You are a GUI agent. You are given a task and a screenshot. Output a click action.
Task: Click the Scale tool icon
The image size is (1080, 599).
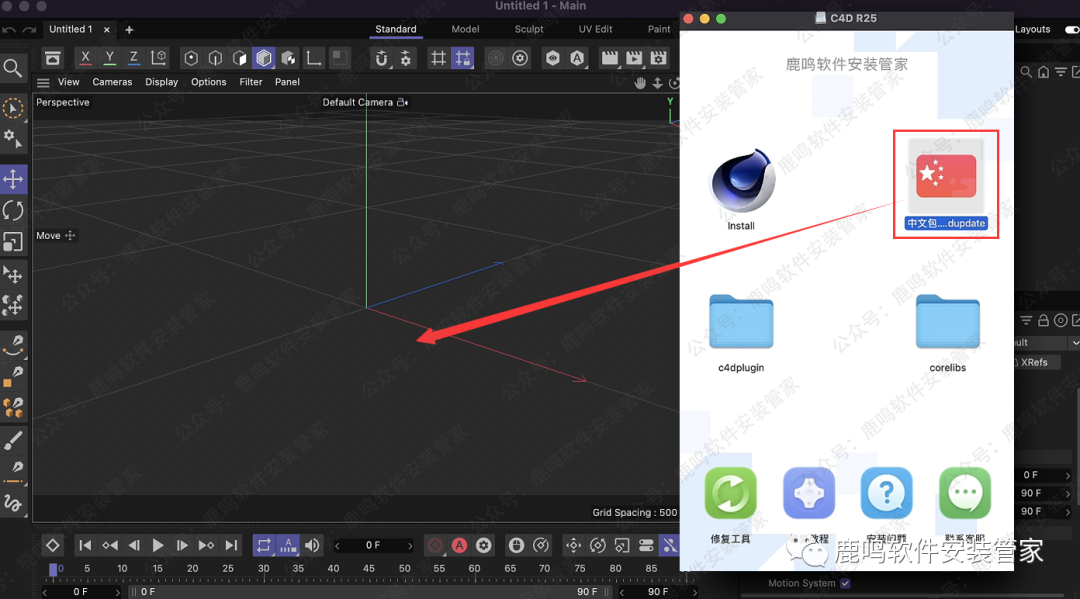(x=13, y=242)
